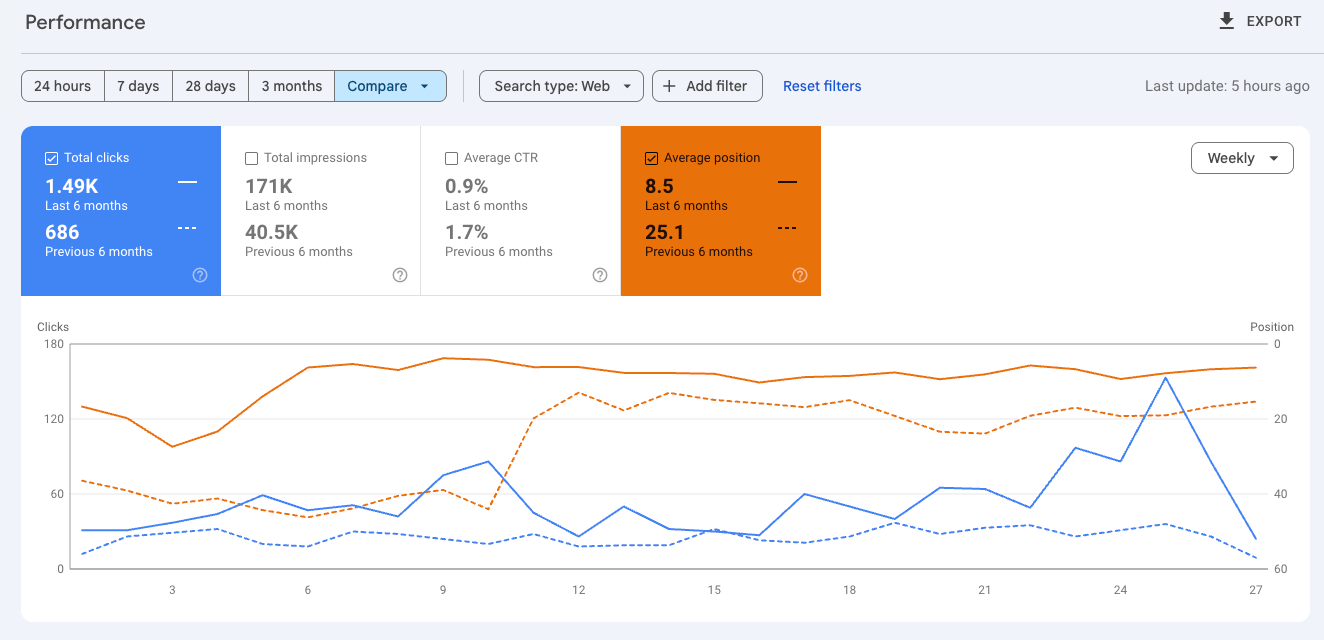This screenshot has width=1324, height=640.
Task: Select the 7 days range tab
Action: pyautogui.click(x=138, y=86)
